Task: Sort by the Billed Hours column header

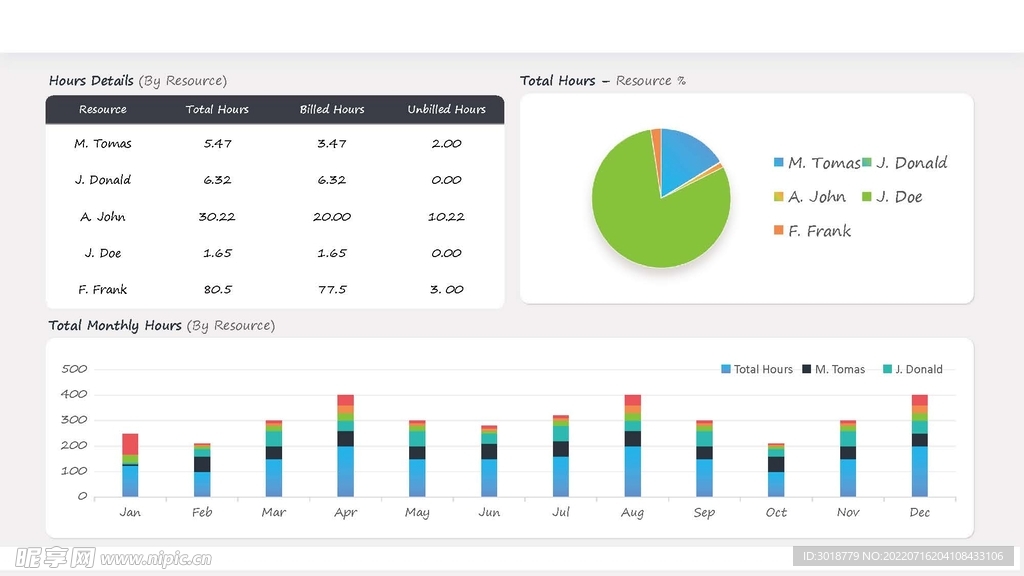Action: [x=332, y=109]
